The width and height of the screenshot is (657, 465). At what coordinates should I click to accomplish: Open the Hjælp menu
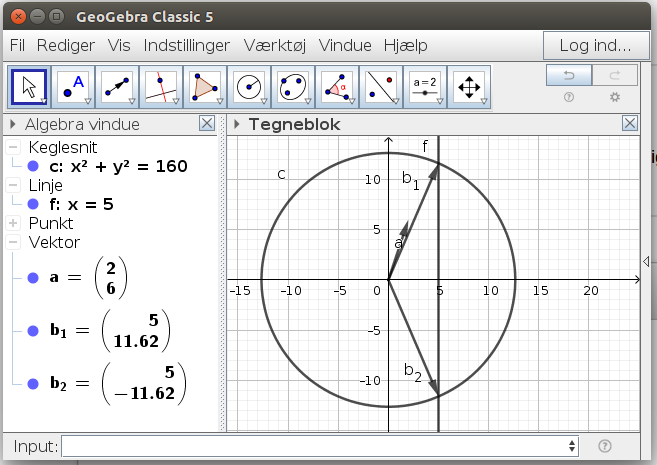(x=406, y=45)
